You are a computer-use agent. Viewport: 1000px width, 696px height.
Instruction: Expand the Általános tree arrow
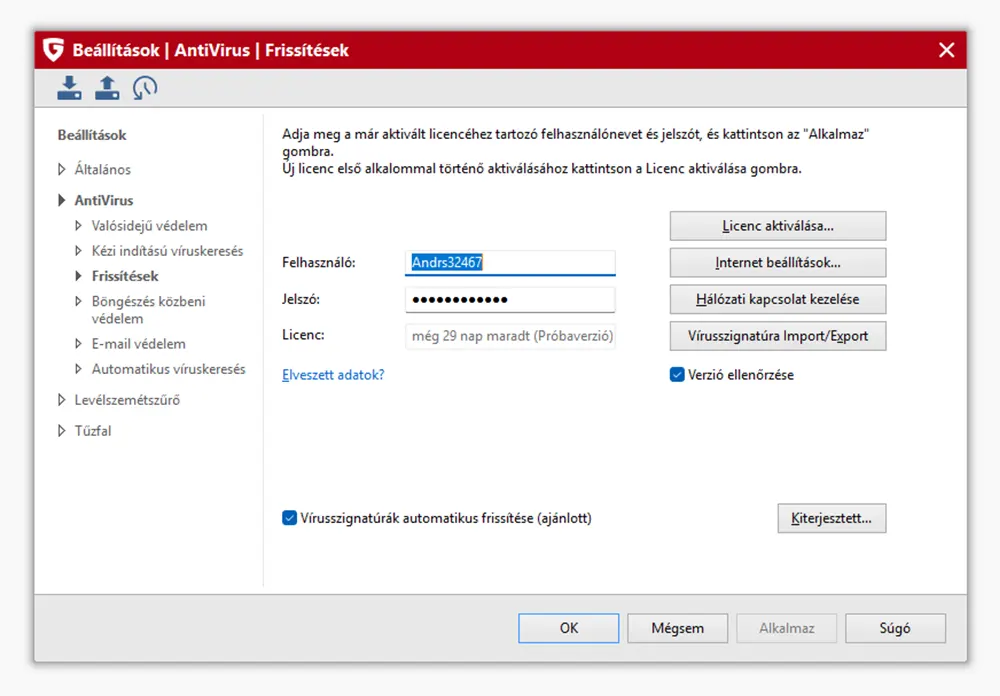click(x=62, y=170)
